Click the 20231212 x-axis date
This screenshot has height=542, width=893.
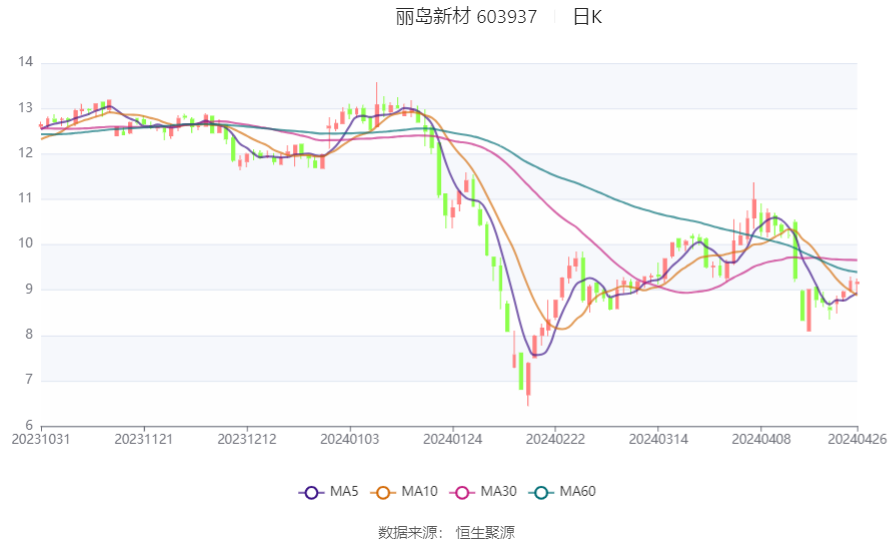point(247,438)
